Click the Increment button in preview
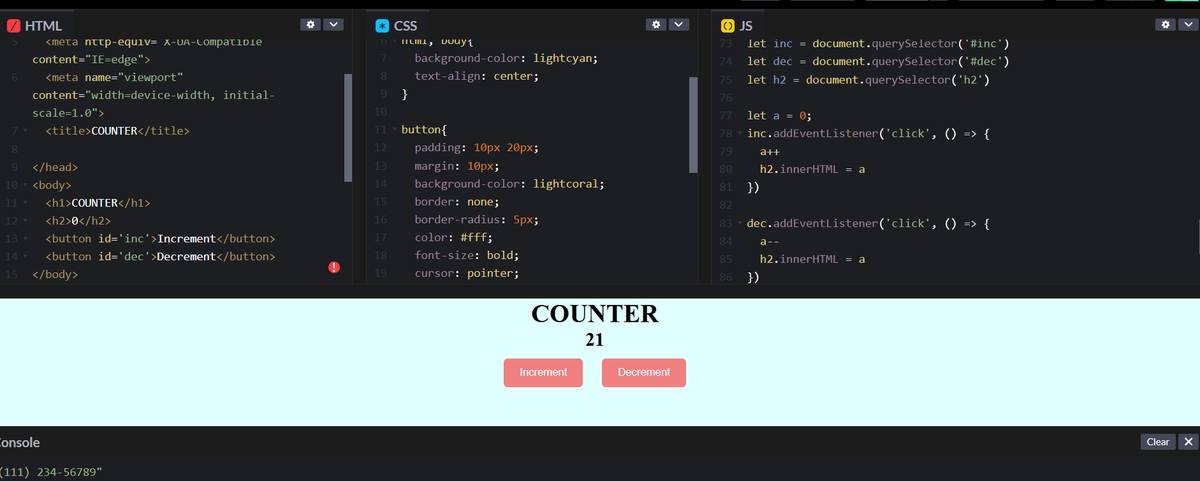 point(543,372)
